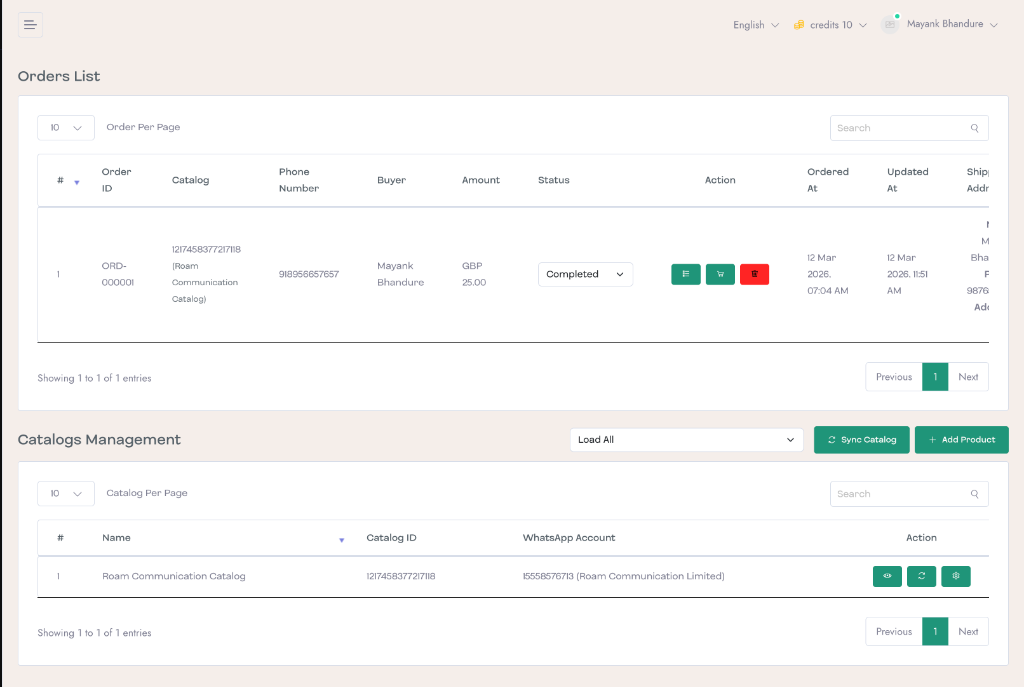Open the Load All catalog dropdown
The image size is (1024, 687).
[x=686, y=439]
